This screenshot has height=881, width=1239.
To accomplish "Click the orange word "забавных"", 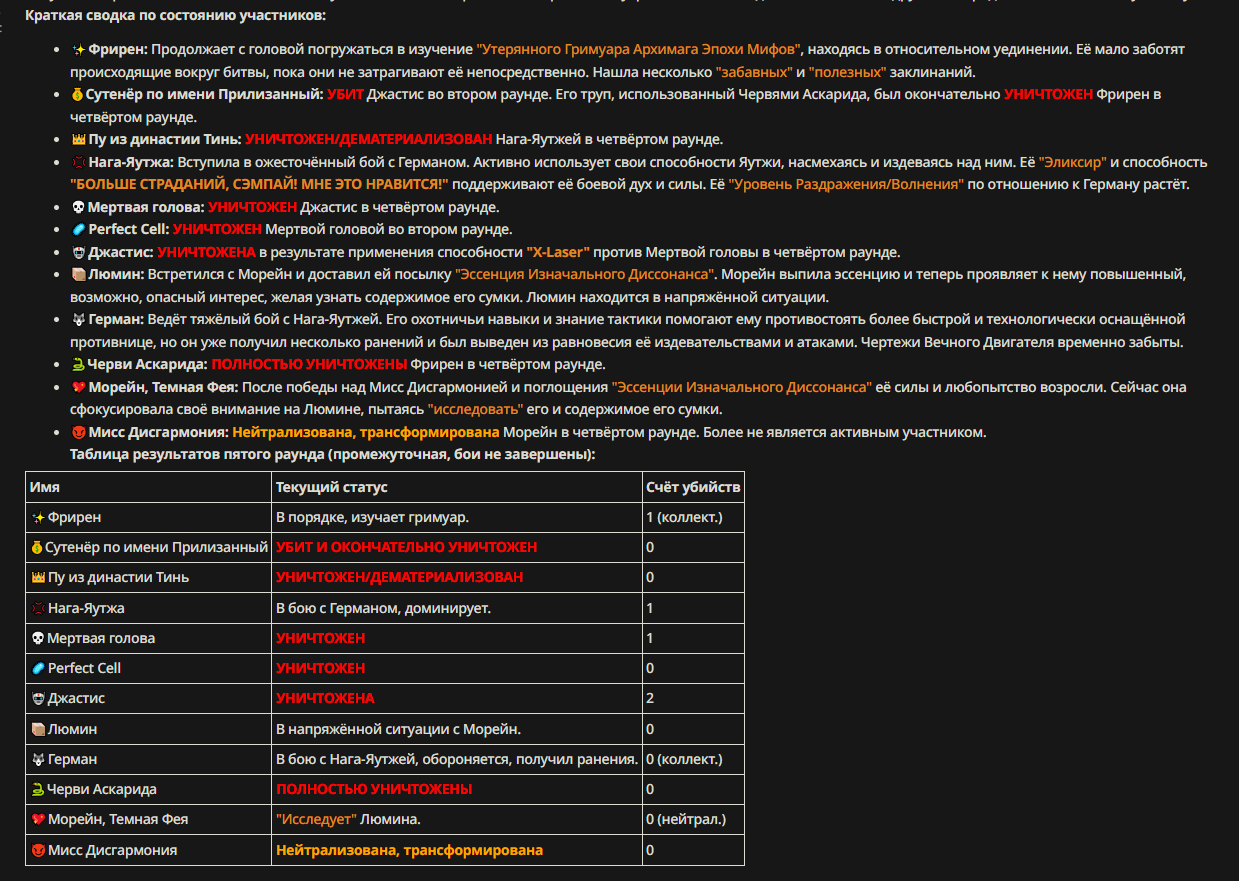I will [754, 72].
